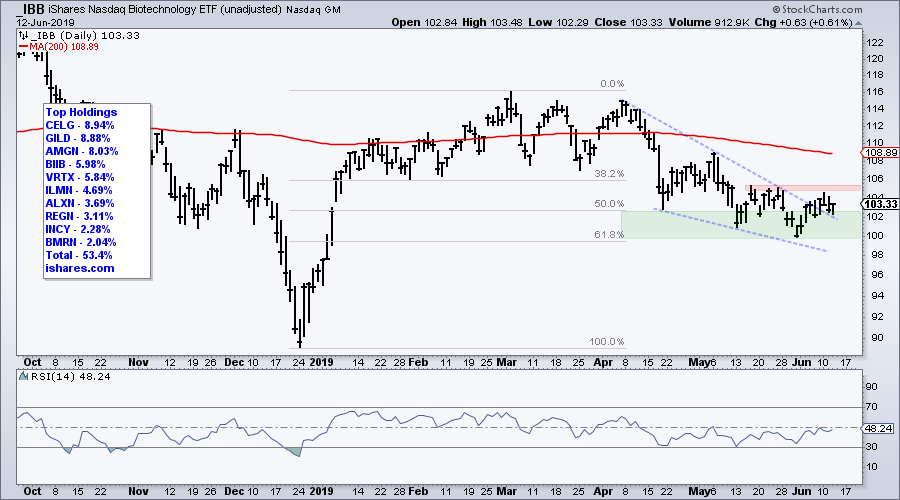Click the StockCharts.com copyright text
The width and height of the screenshot is (900, 500).
[817, 9]
